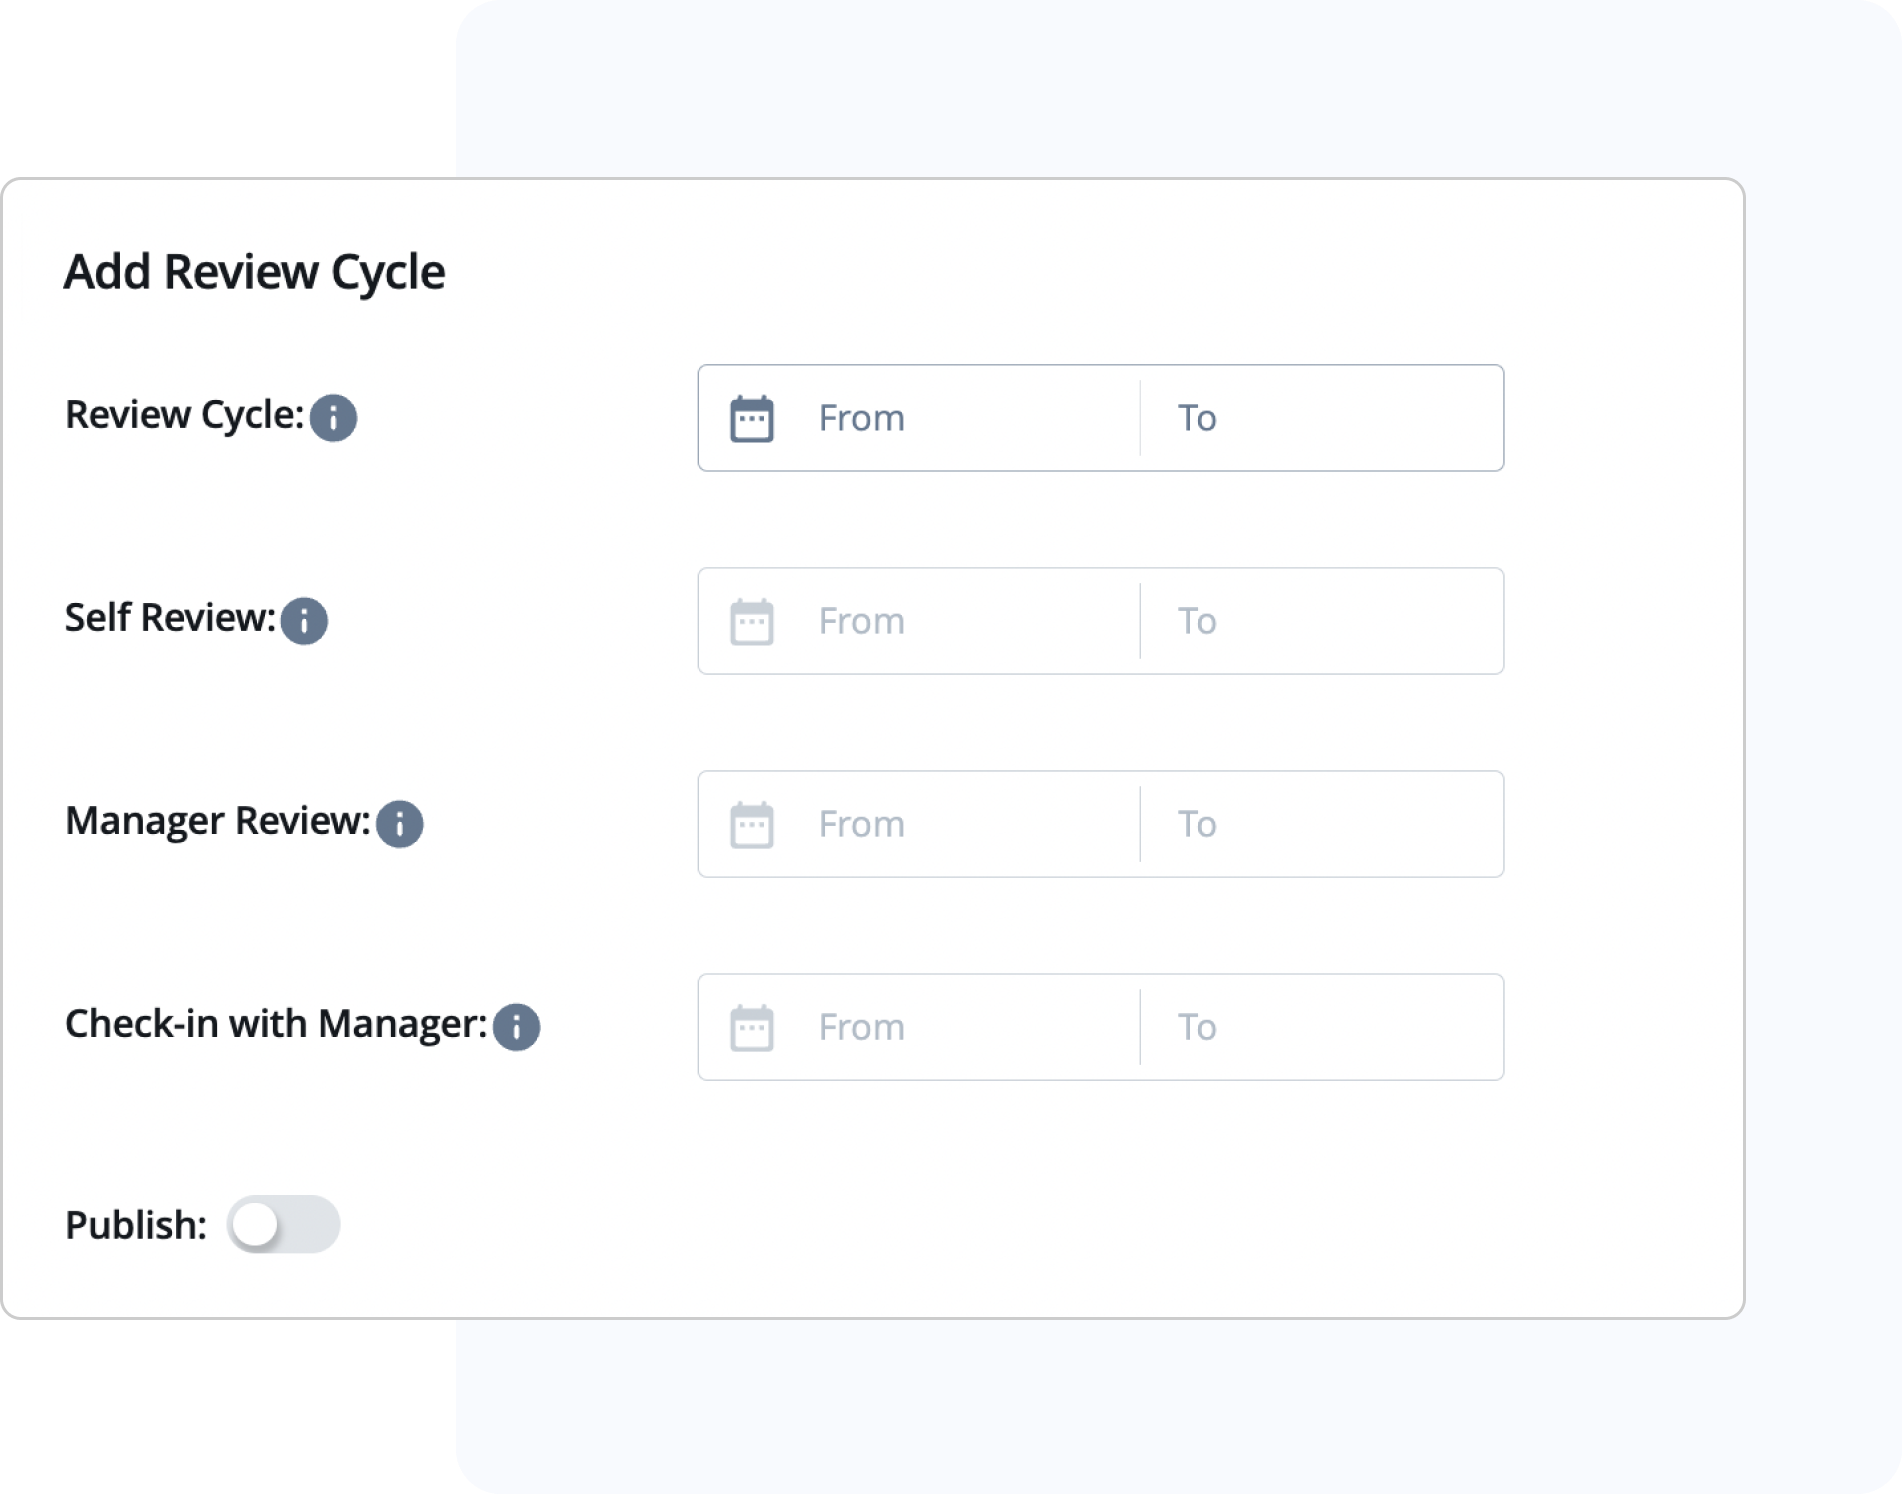This screenshot has height=1494, width=1902.
Task: Toggle Publish off after enabling
Action: pyautogui.click(x=285, y=1225)
